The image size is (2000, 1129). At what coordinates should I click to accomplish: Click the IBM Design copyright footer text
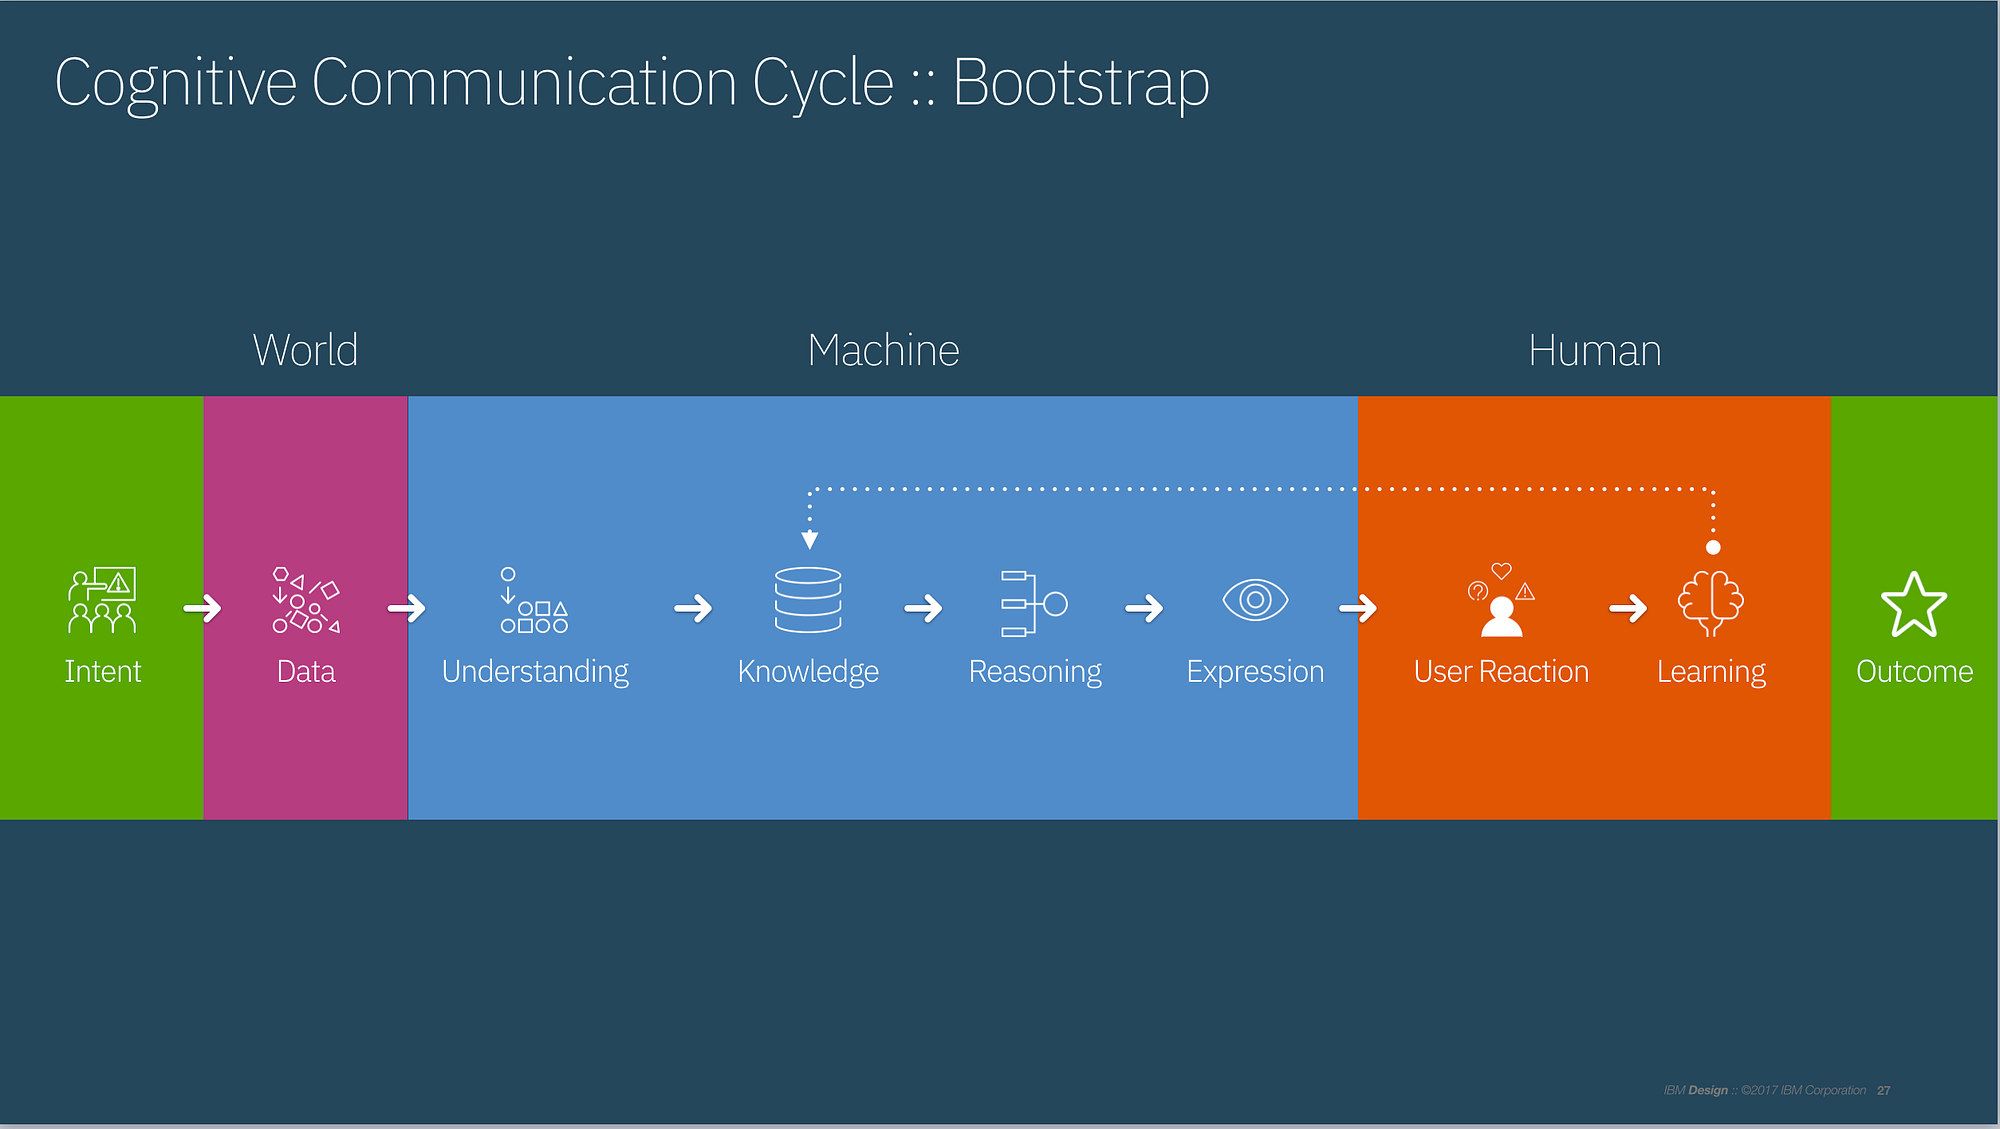(1765, 1090)
